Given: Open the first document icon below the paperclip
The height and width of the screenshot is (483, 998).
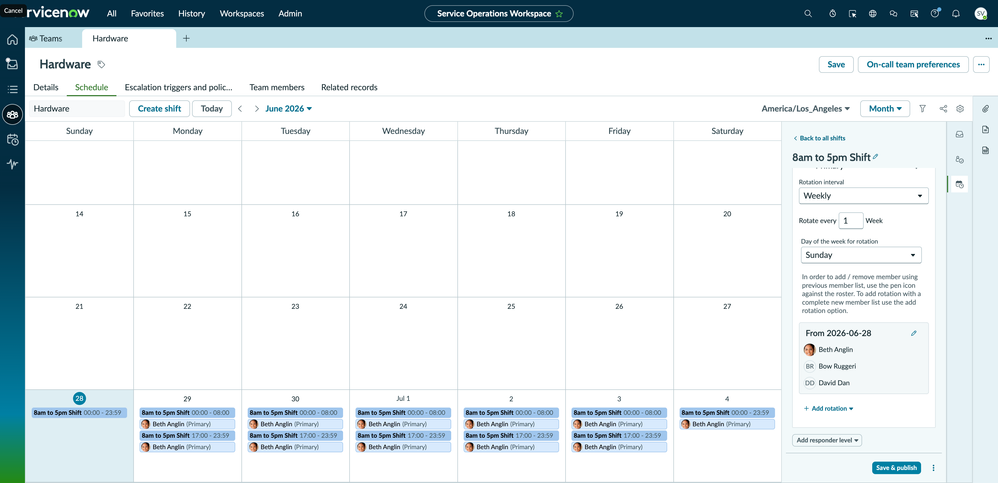Looking at the screenshot, I should coord(985,130).
